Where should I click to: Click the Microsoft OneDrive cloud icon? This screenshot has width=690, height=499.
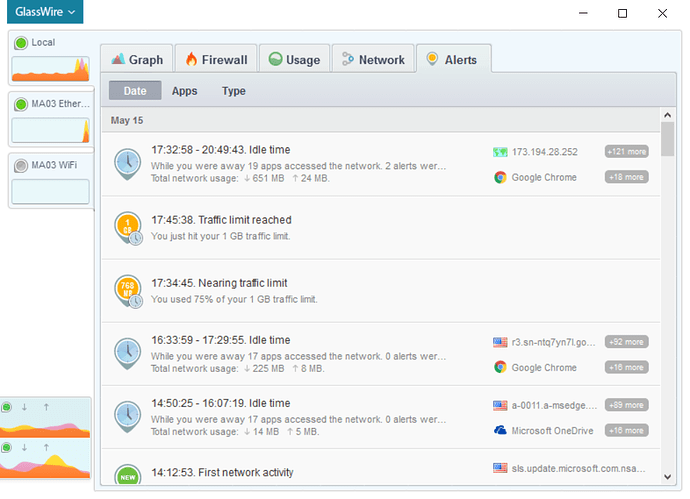[500, 430]
